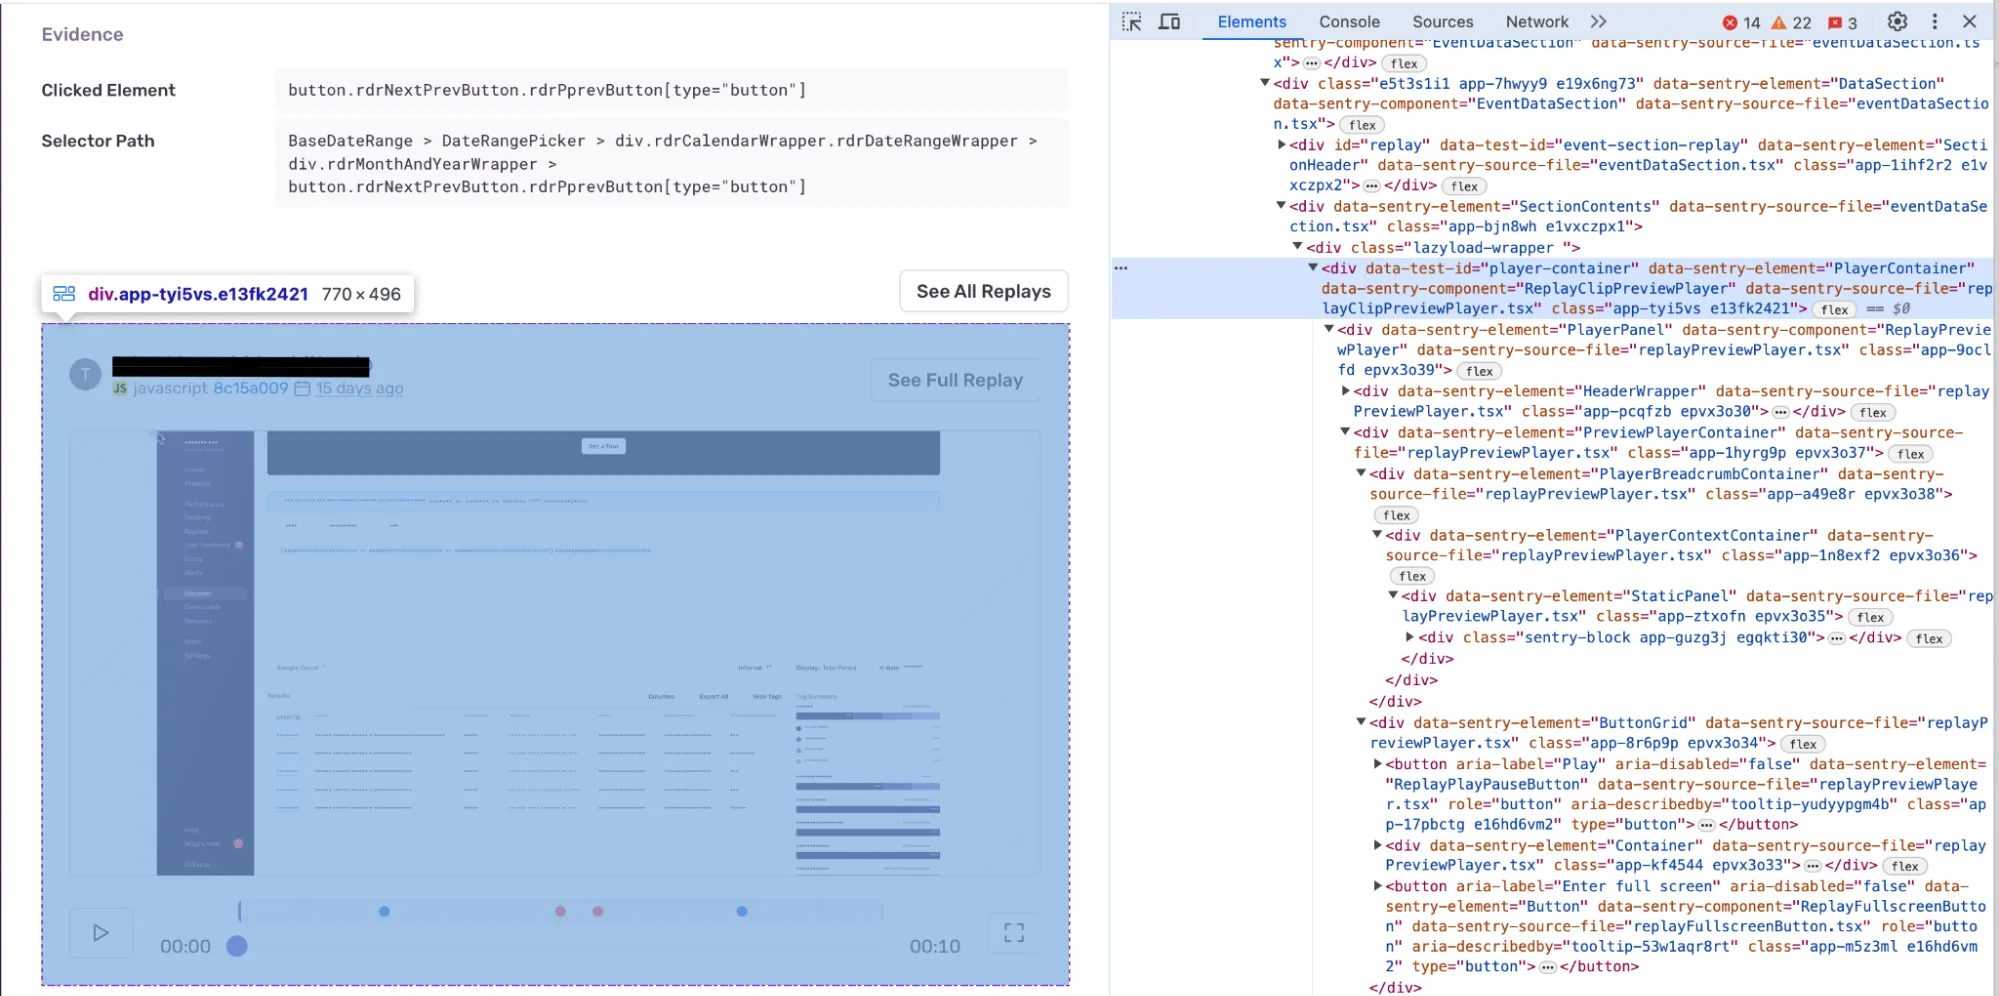This screenshot has width=1999, height=996.
Task: Toggle the flex badge on the ButtonGrid div
Action: click(x=1803, y=743)
